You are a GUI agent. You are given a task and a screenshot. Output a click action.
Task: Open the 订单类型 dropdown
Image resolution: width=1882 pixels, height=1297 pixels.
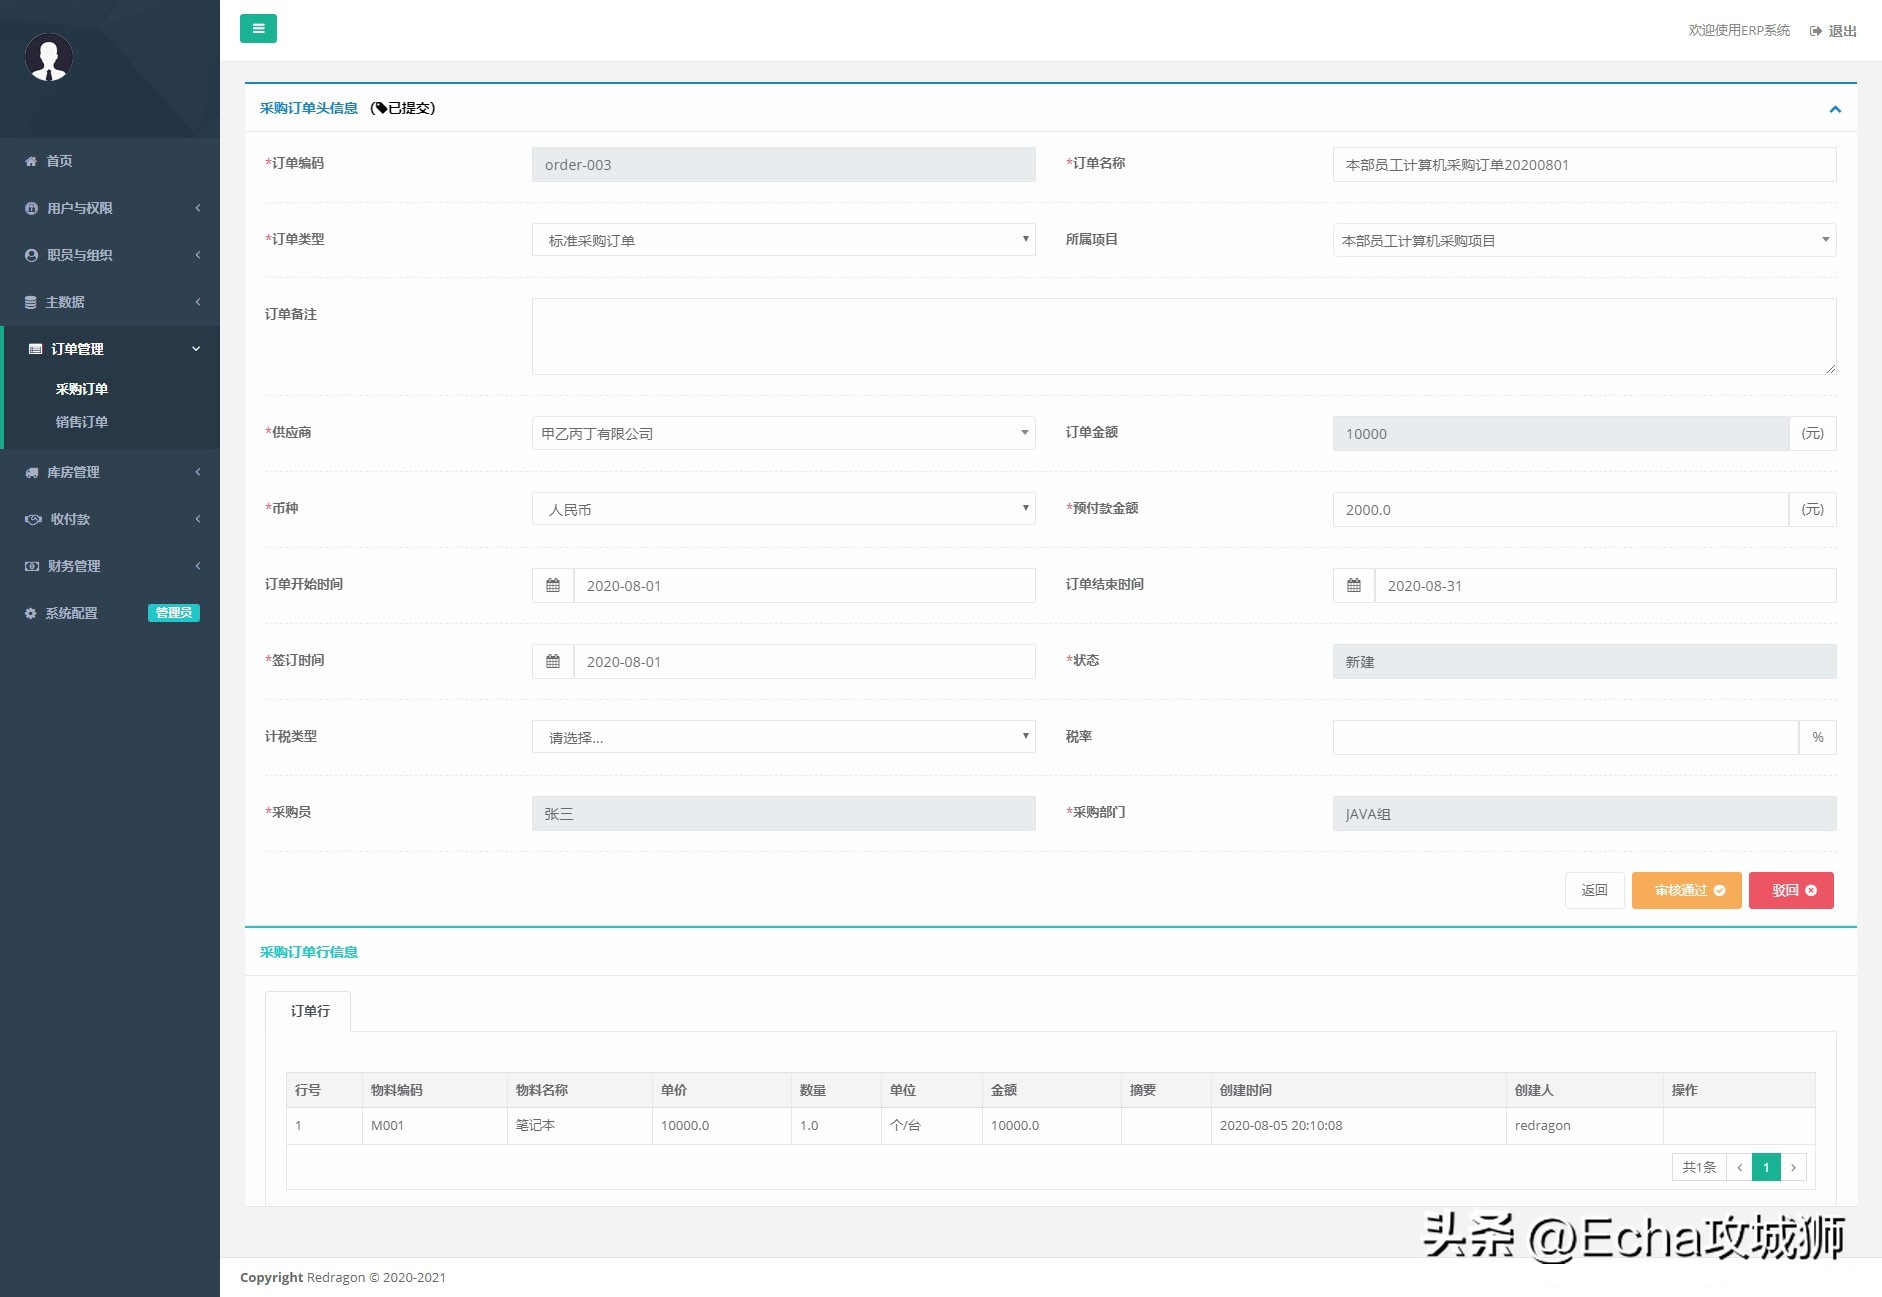coord(784,240)
